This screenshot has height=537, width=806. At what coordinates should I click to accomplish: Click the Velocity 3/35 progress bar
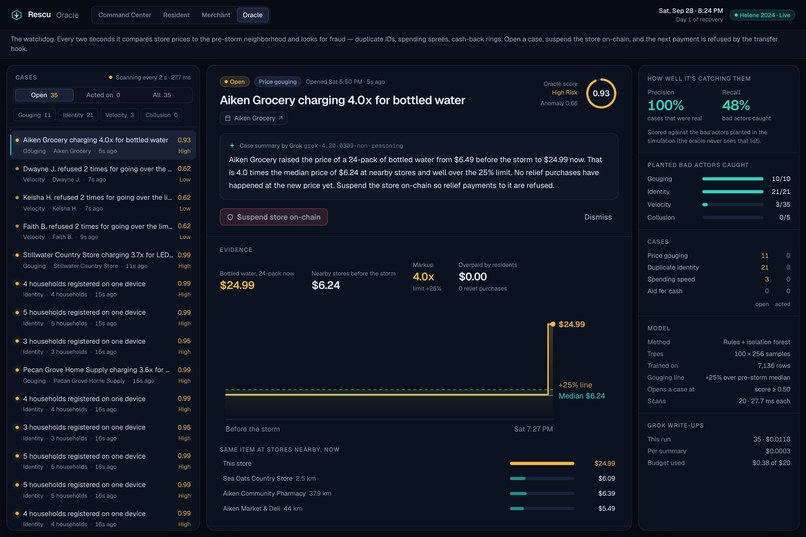click(732, 205)
